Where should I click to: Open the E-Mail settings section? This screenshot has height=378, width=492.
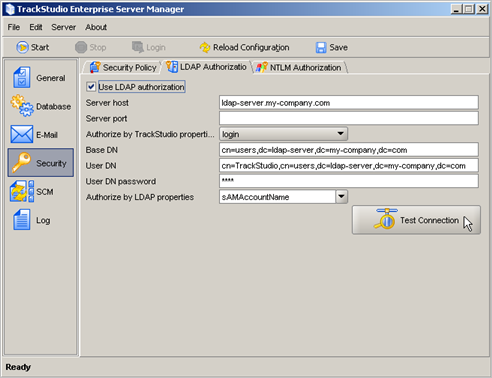(x=40, y=135)
